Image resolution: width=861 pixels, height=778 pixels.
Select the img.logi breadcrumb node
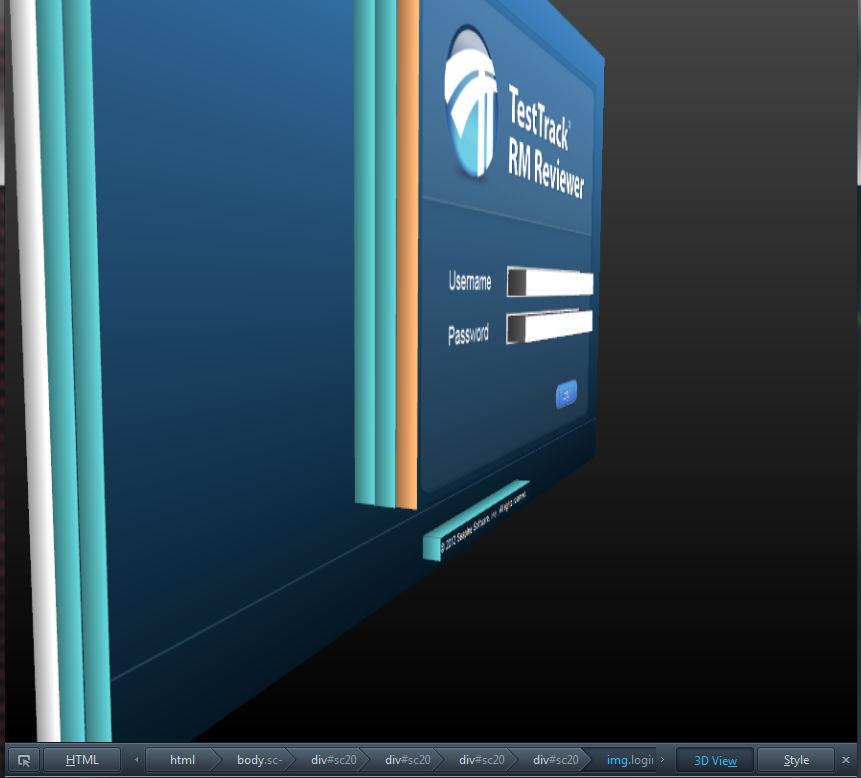tap(629, 760)
